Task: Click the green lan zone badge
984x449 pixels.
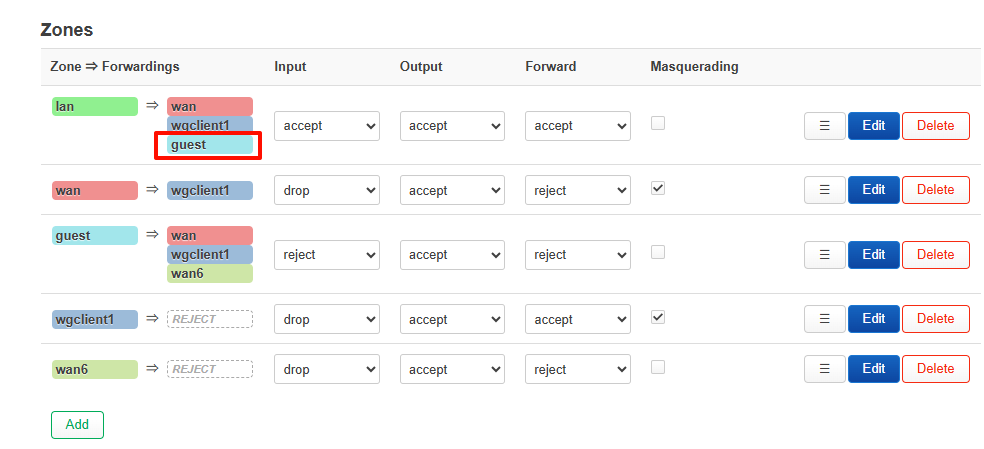Action: tap(95, 107)
